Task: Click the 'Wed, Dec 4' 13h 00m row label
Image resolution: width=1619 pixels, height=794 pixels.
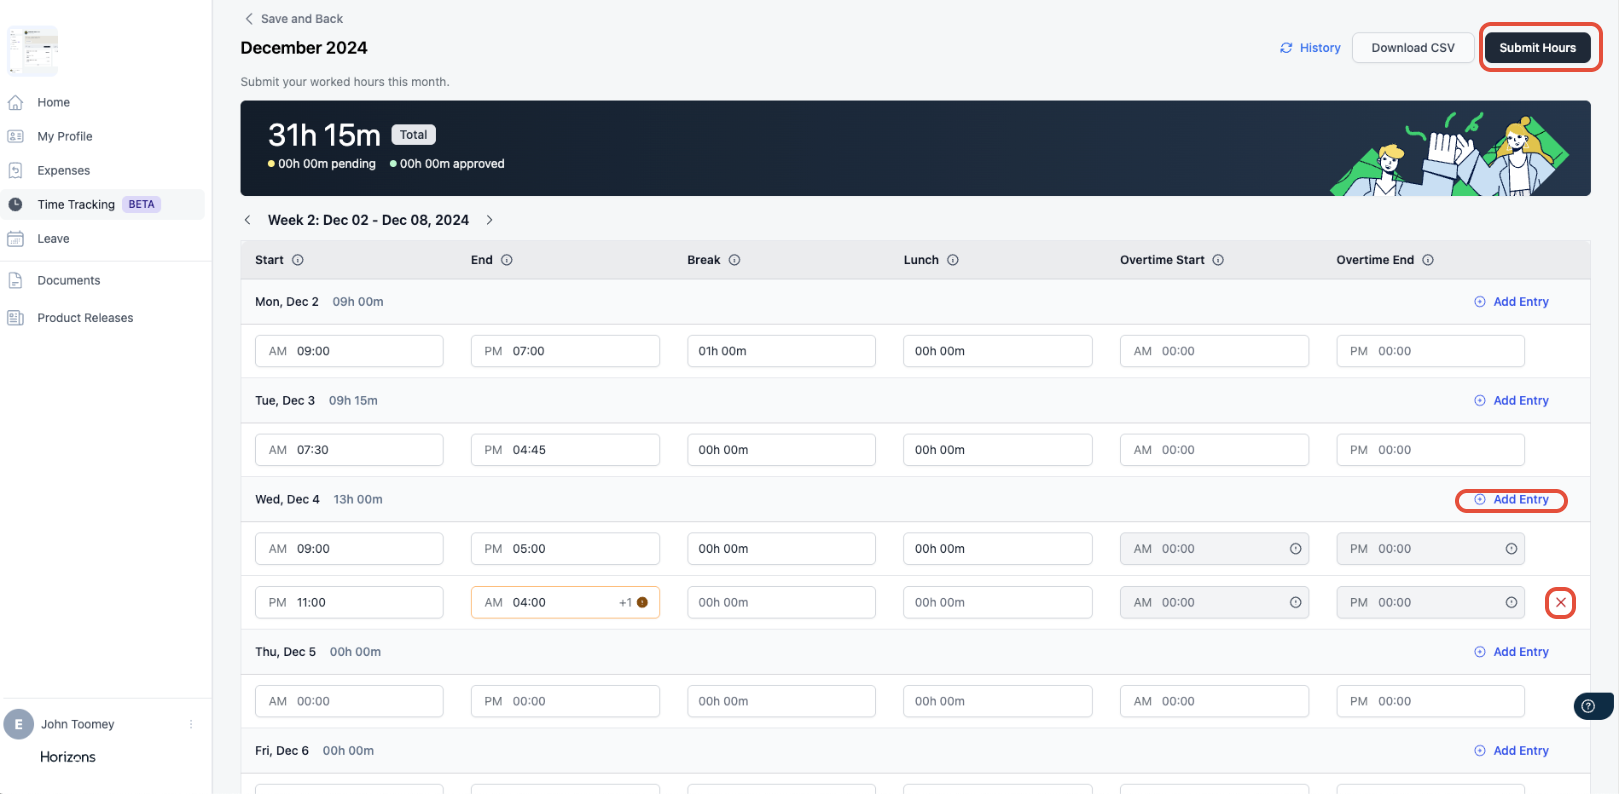Action: (319, 499)
